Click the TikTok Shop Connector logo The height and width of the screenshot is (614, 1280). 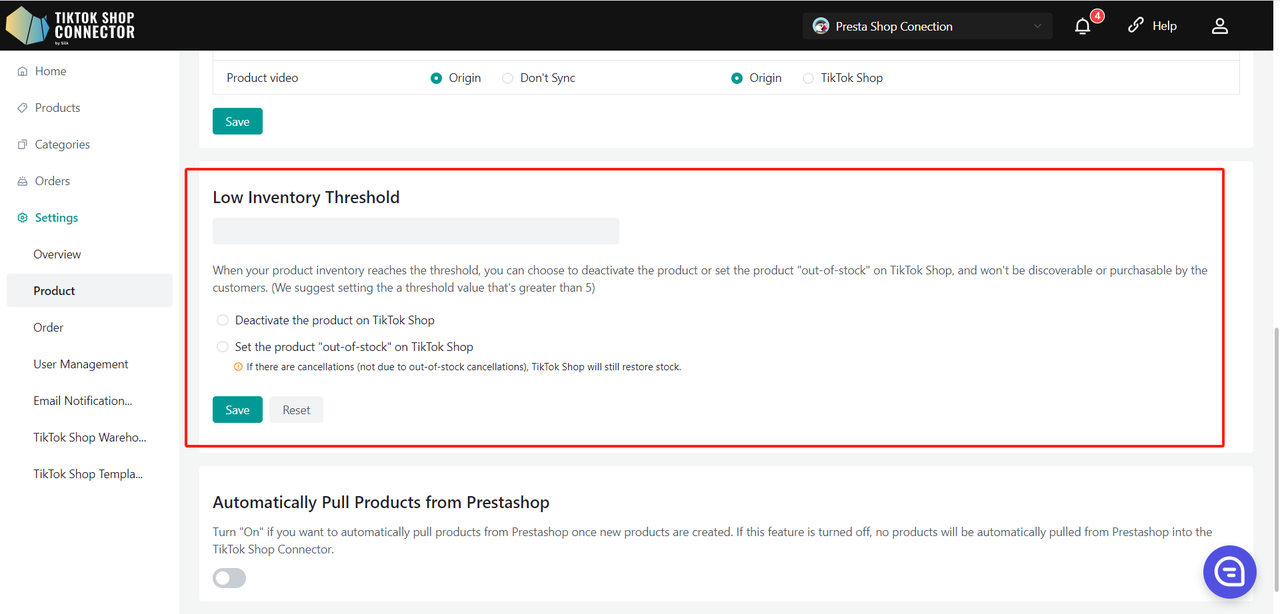70,25
